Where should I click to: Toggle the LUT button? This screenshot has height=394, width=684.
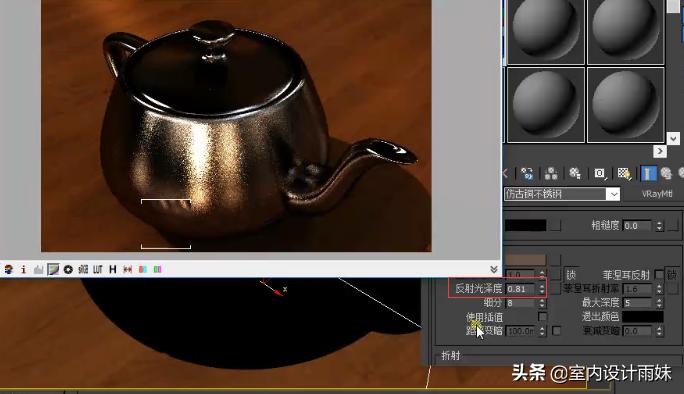98,270
